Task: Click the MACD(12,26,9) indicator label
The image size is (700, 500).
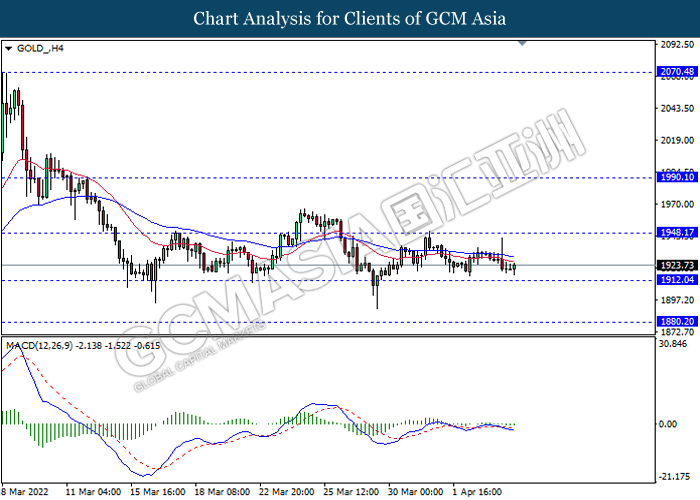Action: 83,346
